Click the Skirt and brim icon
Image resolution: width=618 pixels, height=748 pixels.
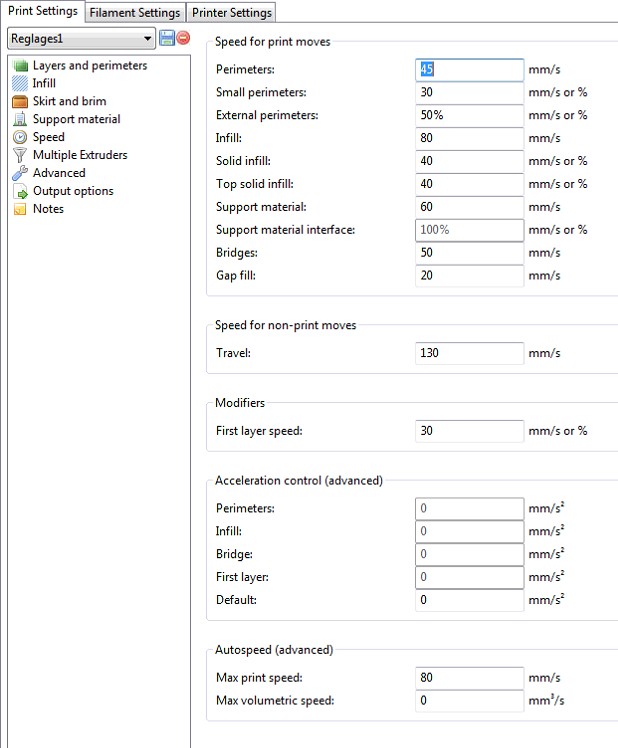(x=19, y=102)
